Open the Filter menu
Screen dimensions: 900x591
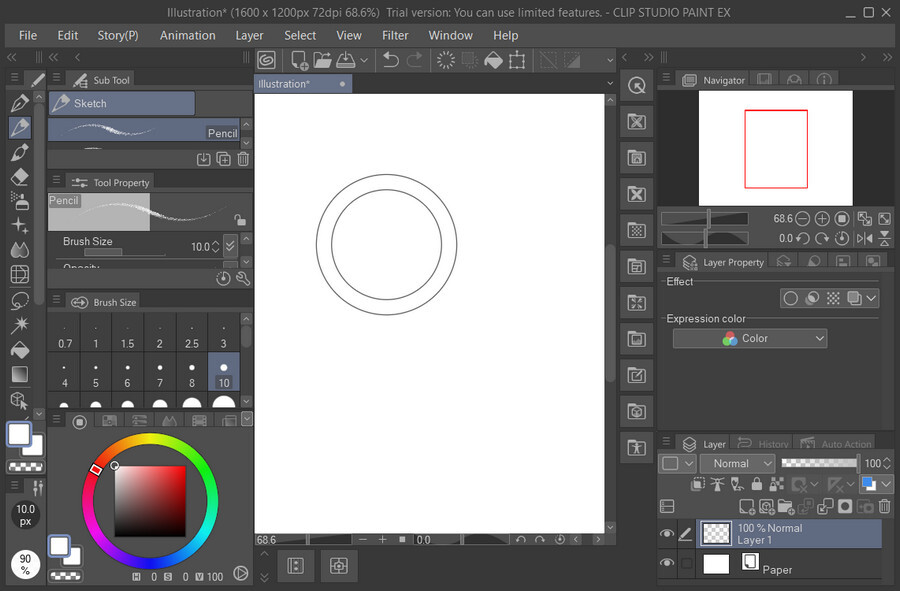click(x=395, y=36)
